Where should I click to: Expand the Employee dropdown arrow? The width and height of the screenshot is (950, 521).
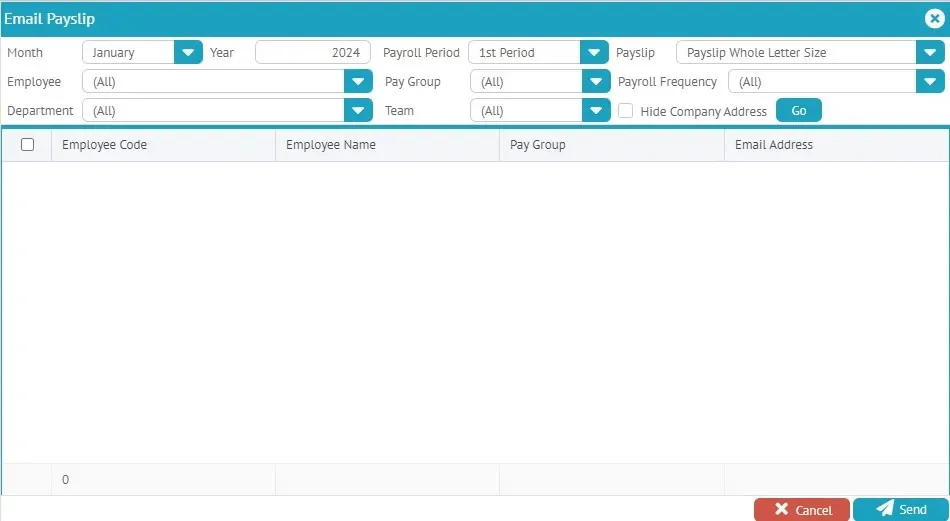(x=358, y=81)
